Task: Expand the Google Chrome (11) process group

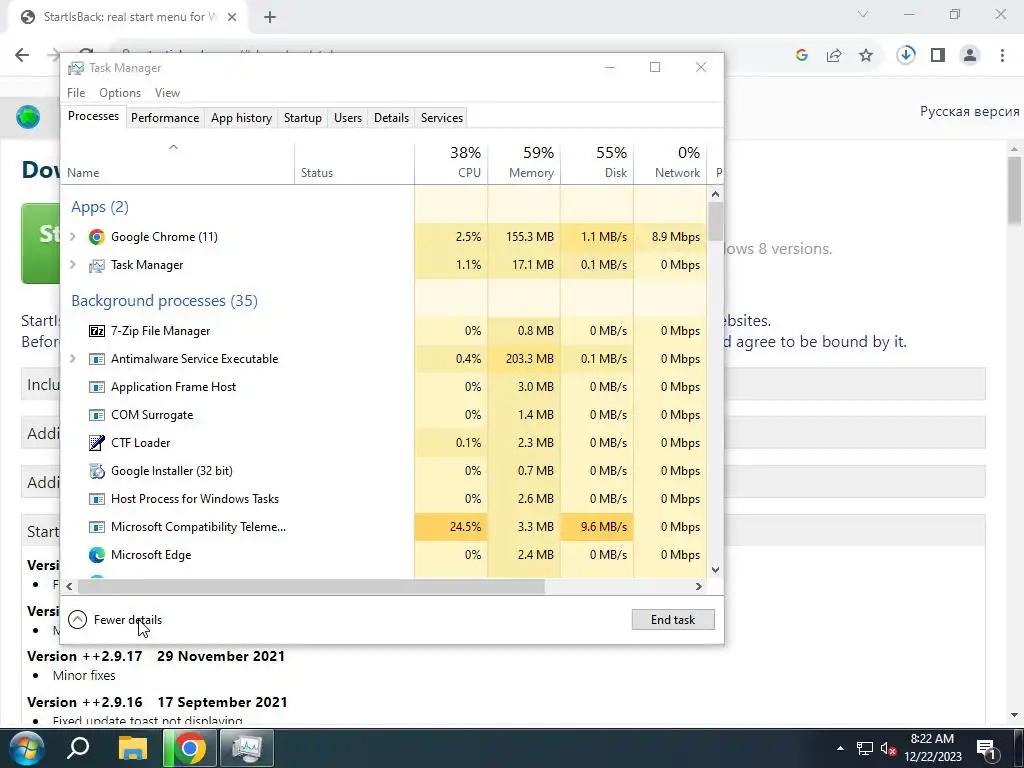Action: pyautogui.click(x=73, y=236)
